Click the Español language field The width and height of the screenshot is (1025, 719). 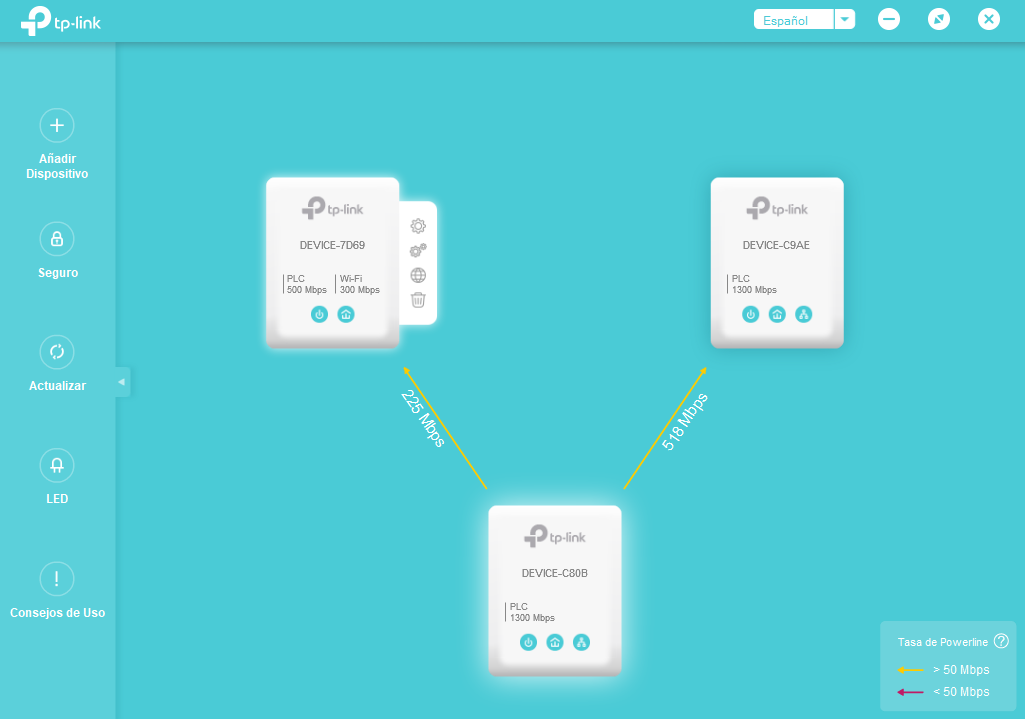tap(794, 20)
